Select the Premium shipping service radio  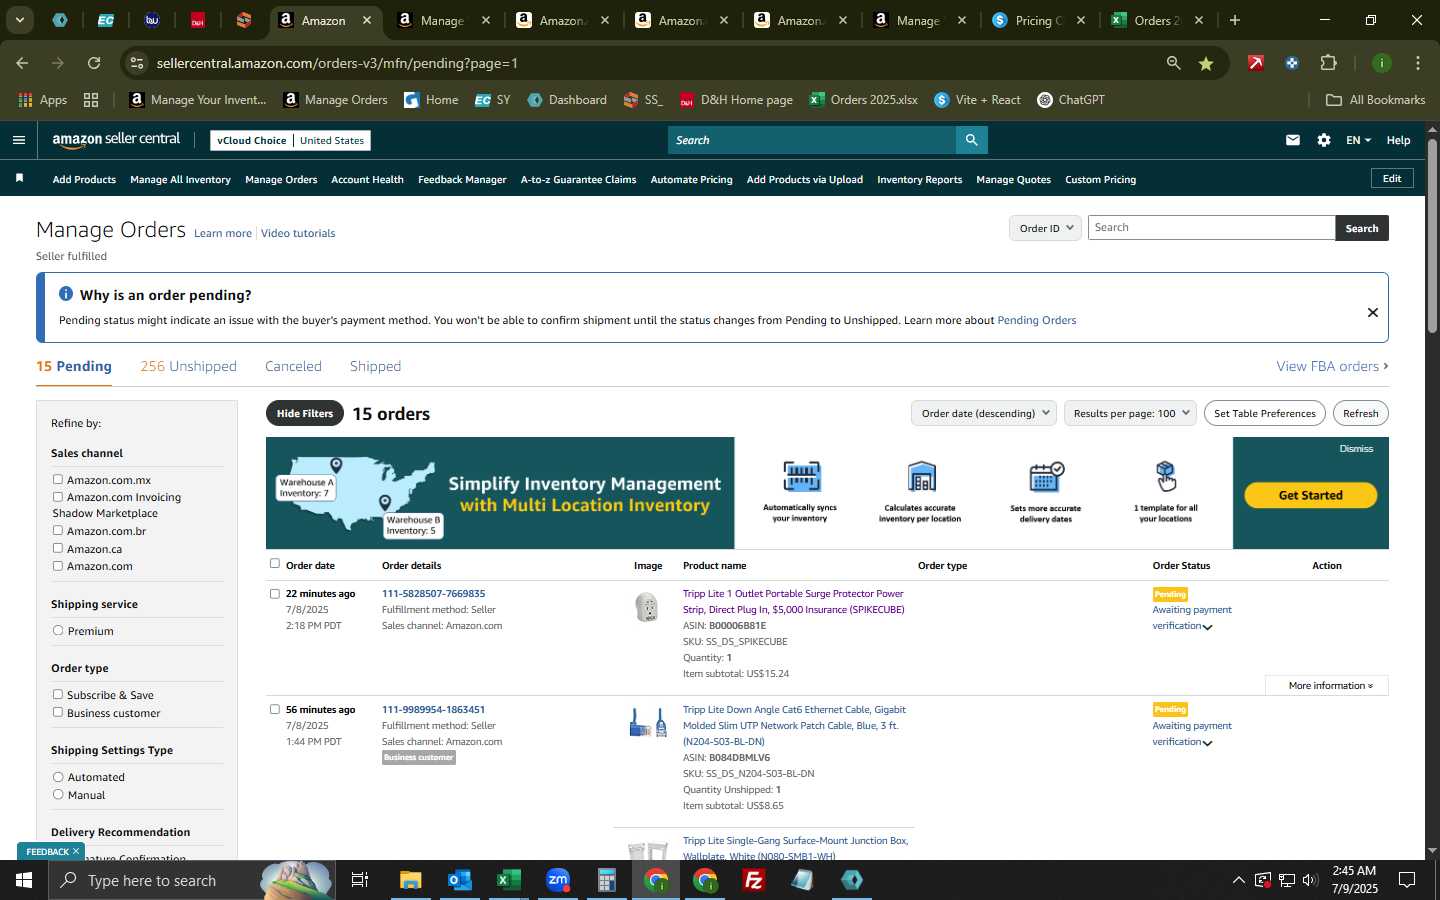[x=58, y=631]
